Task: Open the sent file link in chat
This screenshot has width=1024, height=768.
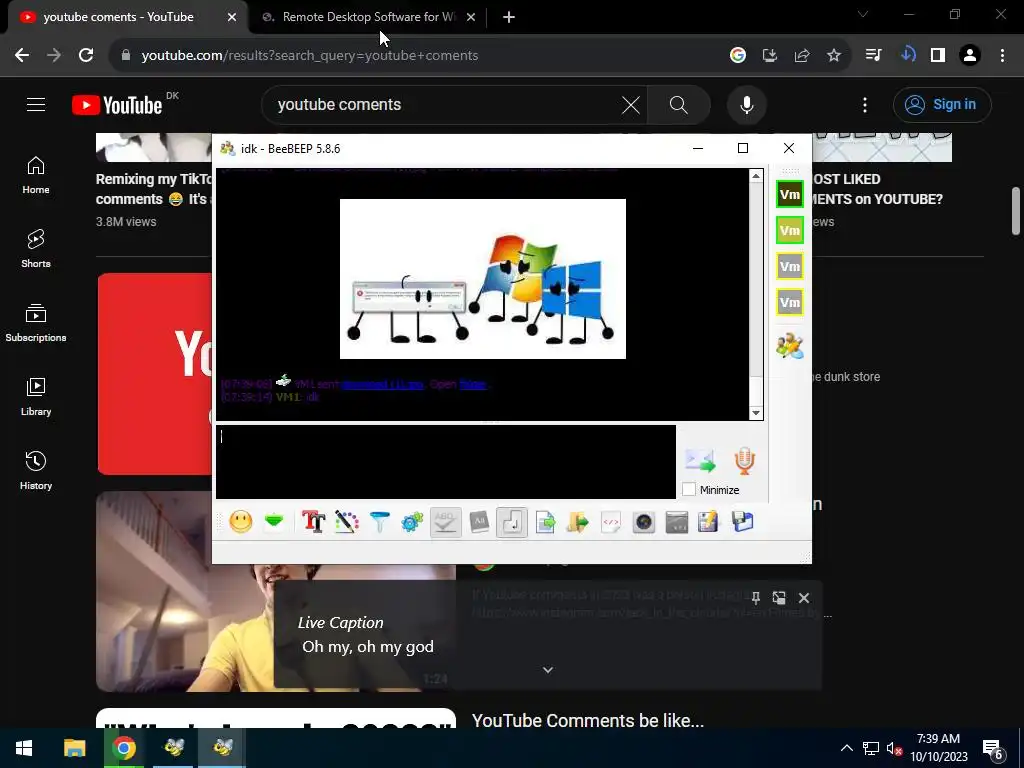Action: tap(383, 384)
